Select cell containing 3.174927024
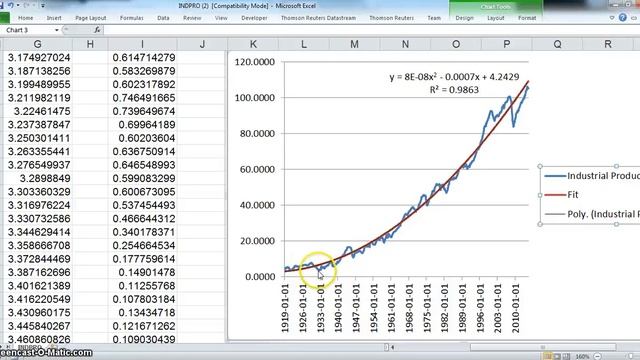 (x=38, y=58)
